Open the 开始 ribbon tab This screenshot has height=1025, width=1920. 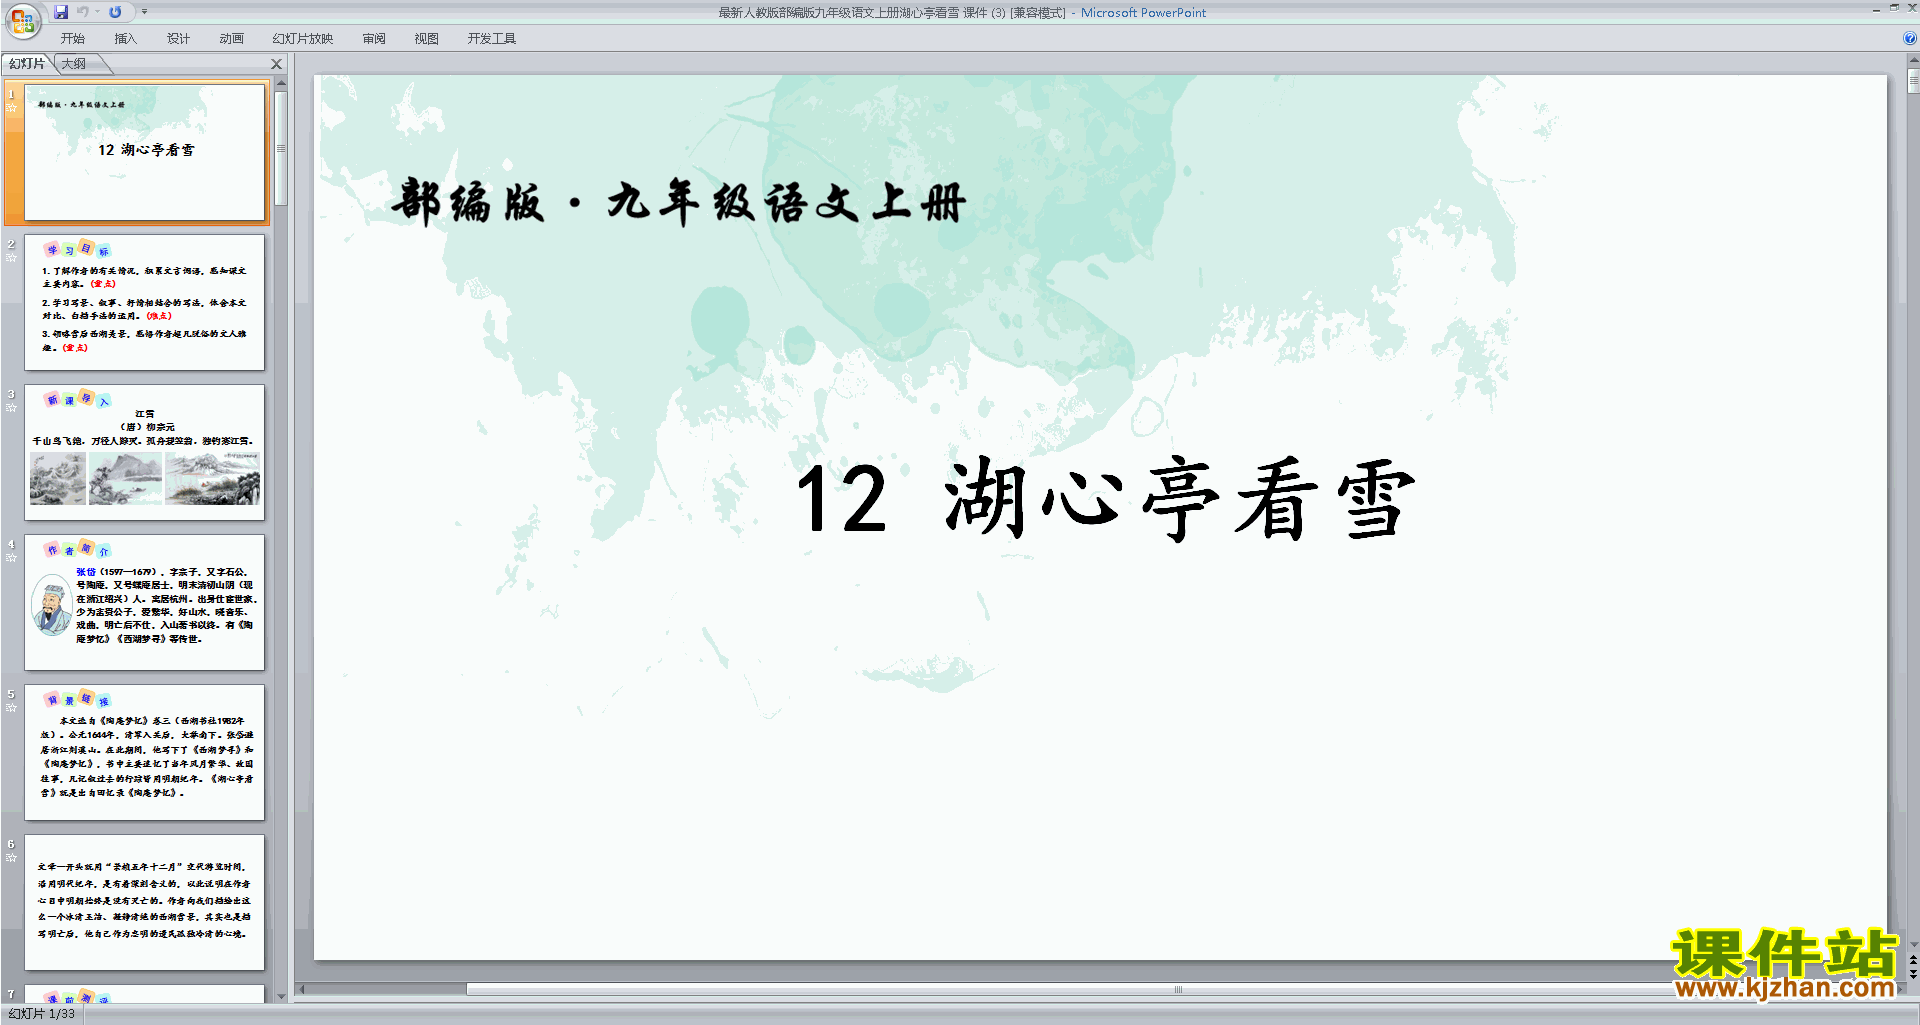click(73, 39)
